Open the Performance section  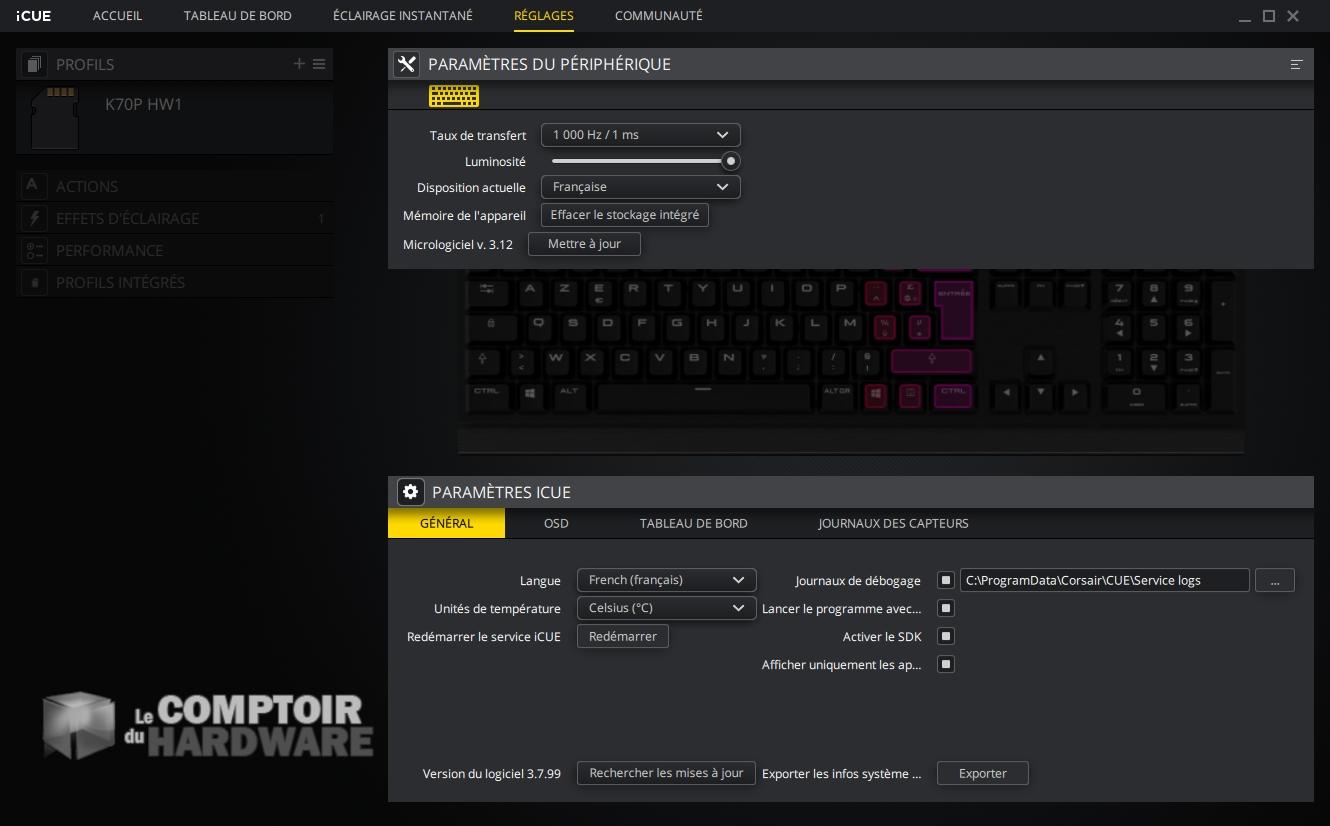pos(175,250)
